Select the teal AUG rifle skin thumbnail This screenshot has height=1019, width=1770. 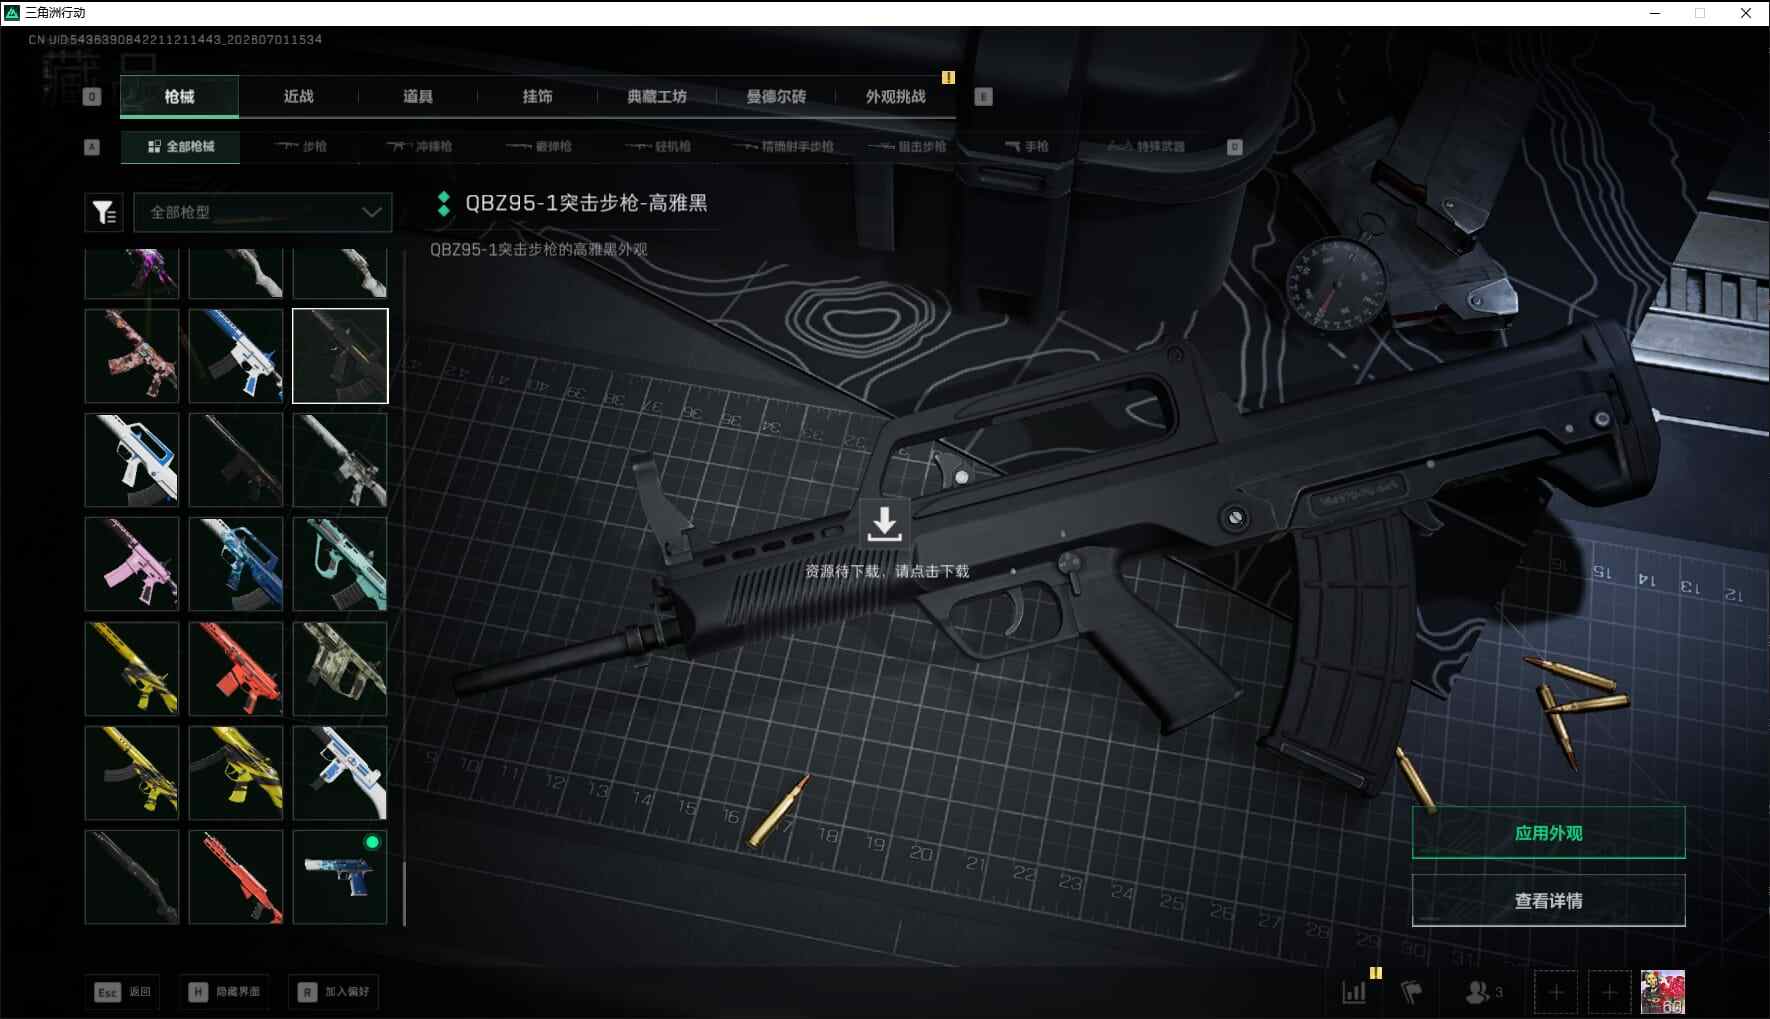[x=340, y=564]
